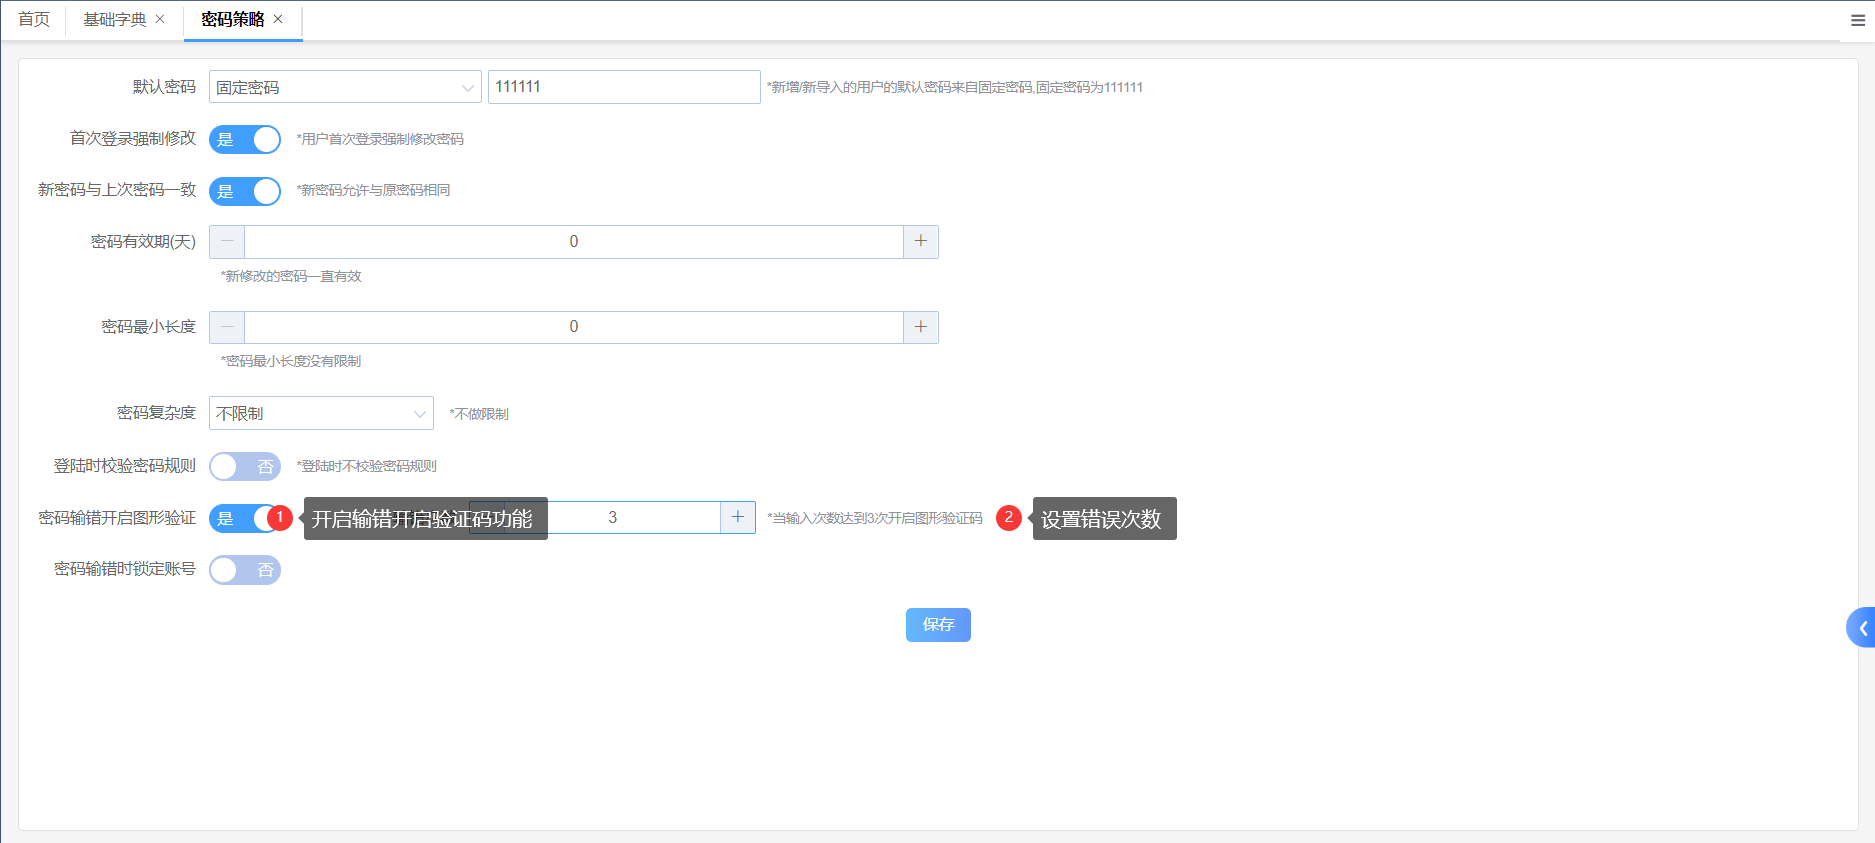
Task: Decrease 密码最小长度 with minus button
Action: [227, 327]
